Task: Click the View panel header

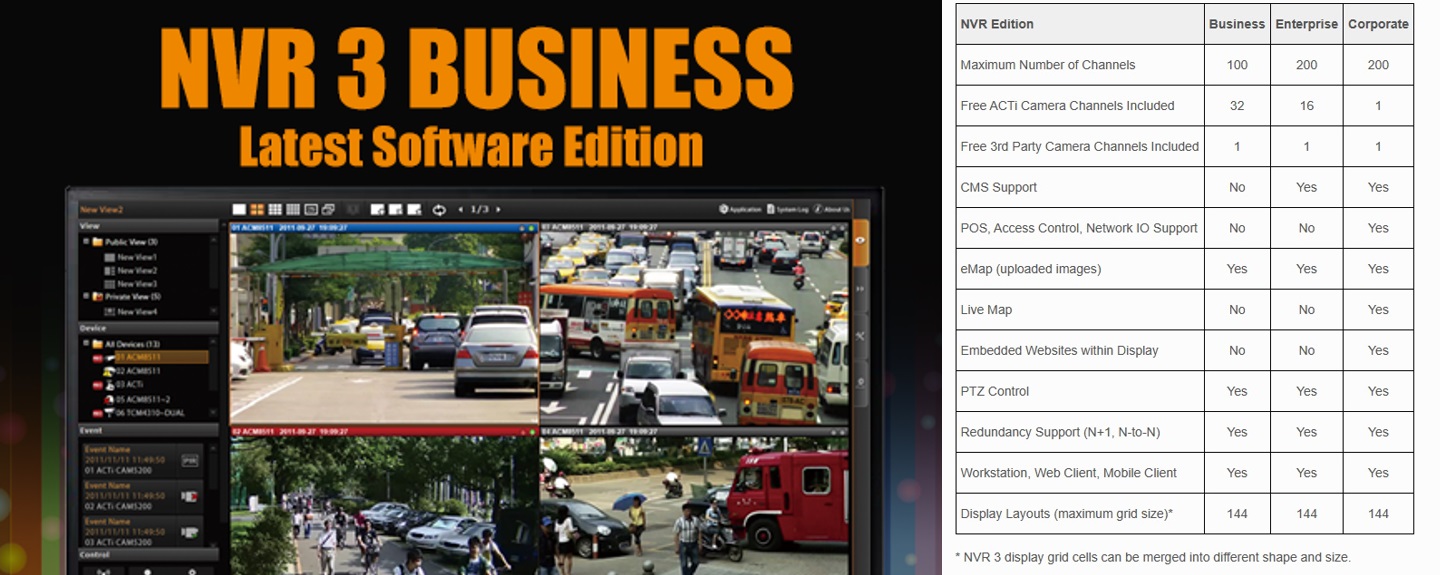Action: tap(148, 226)
